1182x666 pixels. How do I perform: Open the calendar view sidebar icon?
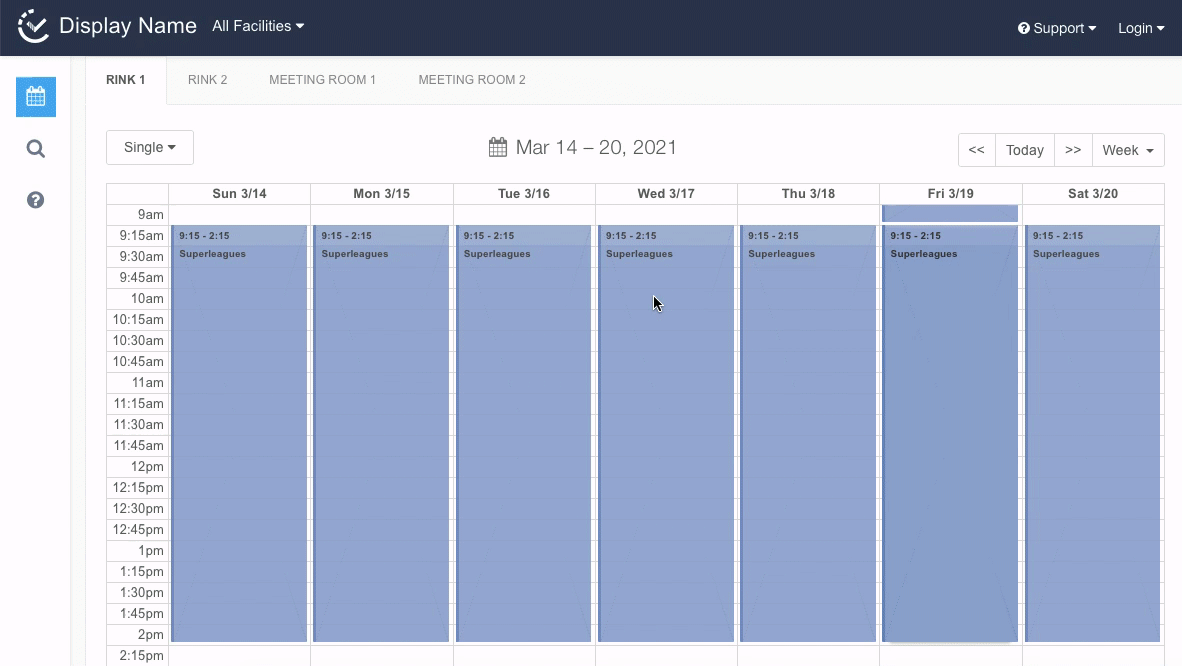click(x=36, y=97)
